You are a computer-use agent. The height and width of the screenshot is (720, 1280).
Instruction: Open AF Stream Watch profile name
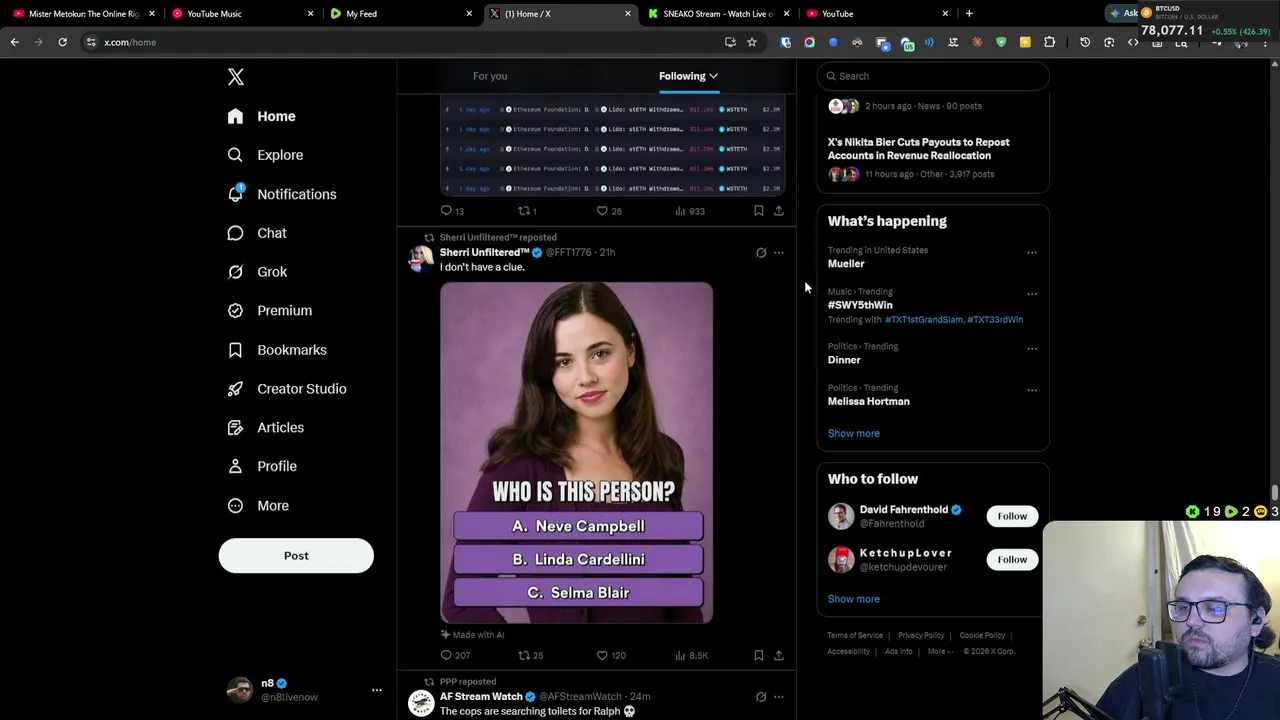click(x=481, y=697)
